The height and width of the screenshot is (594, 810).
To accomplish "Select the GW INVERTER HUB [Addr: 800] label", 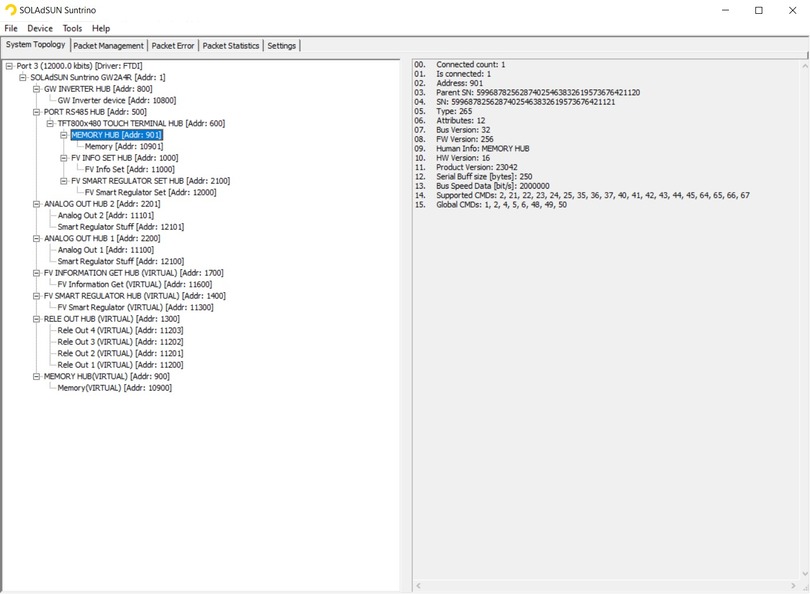I will [x=98, y=89].
